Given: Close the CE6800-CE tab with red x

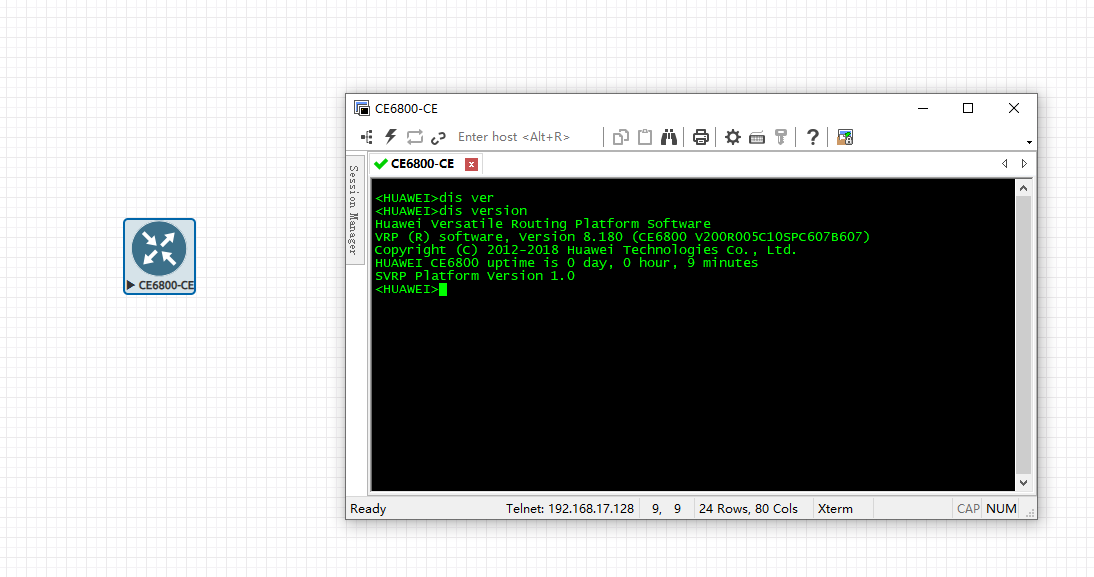Looking at the screenshot, I should tap(472, 164).
